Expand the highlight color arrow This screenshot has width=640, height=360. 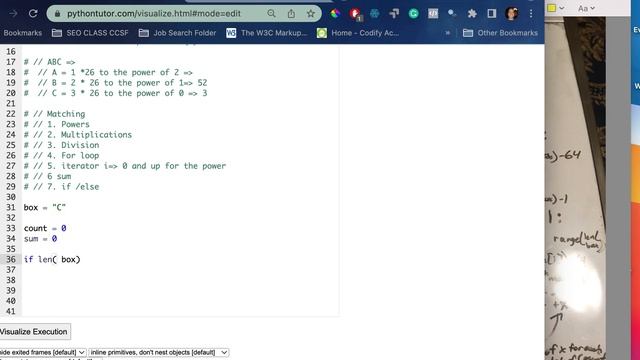[562, 8]
